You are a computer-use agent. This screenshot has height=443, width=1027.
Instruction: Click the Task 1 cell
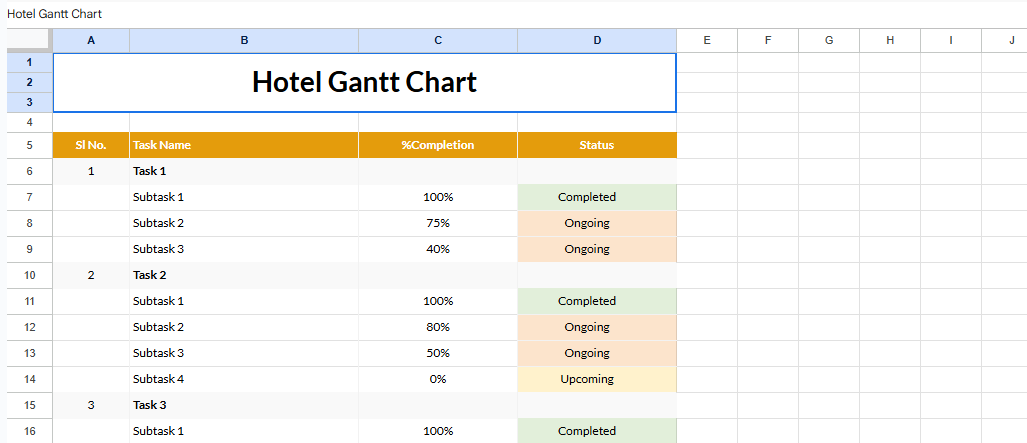coord(244,171)
